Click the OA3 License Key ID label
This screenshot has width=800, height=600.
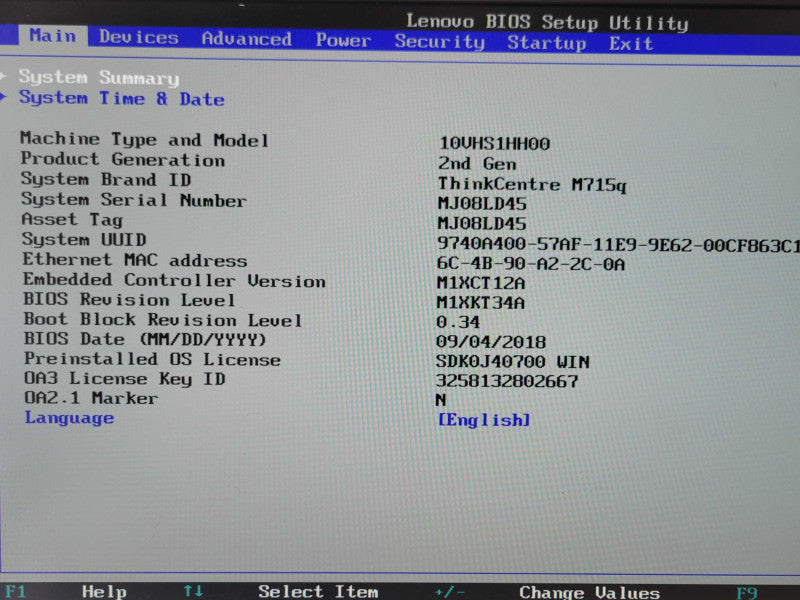[x=125, y=379]
